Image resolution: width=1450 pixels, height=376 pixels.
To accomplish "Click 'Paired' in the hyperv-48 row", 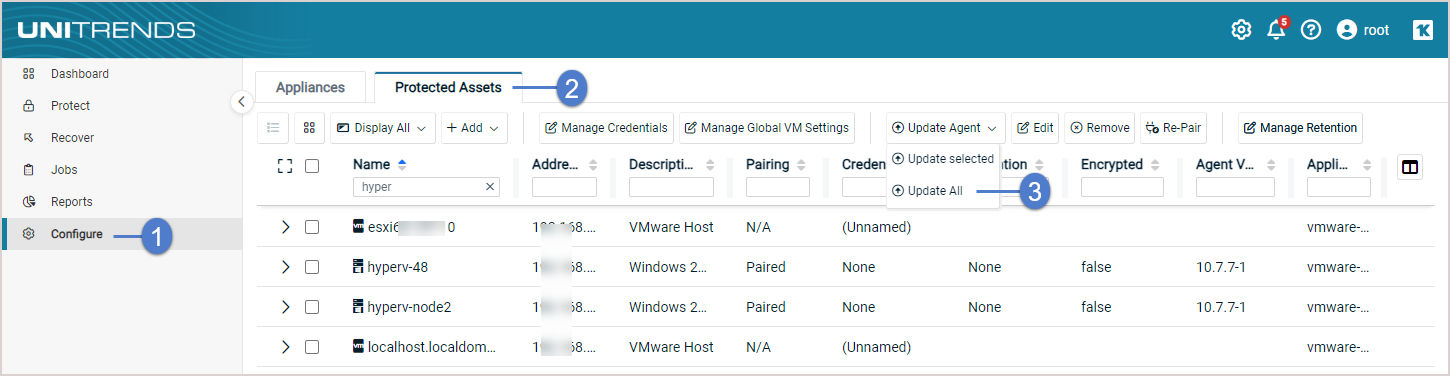I will coord(766,267).
